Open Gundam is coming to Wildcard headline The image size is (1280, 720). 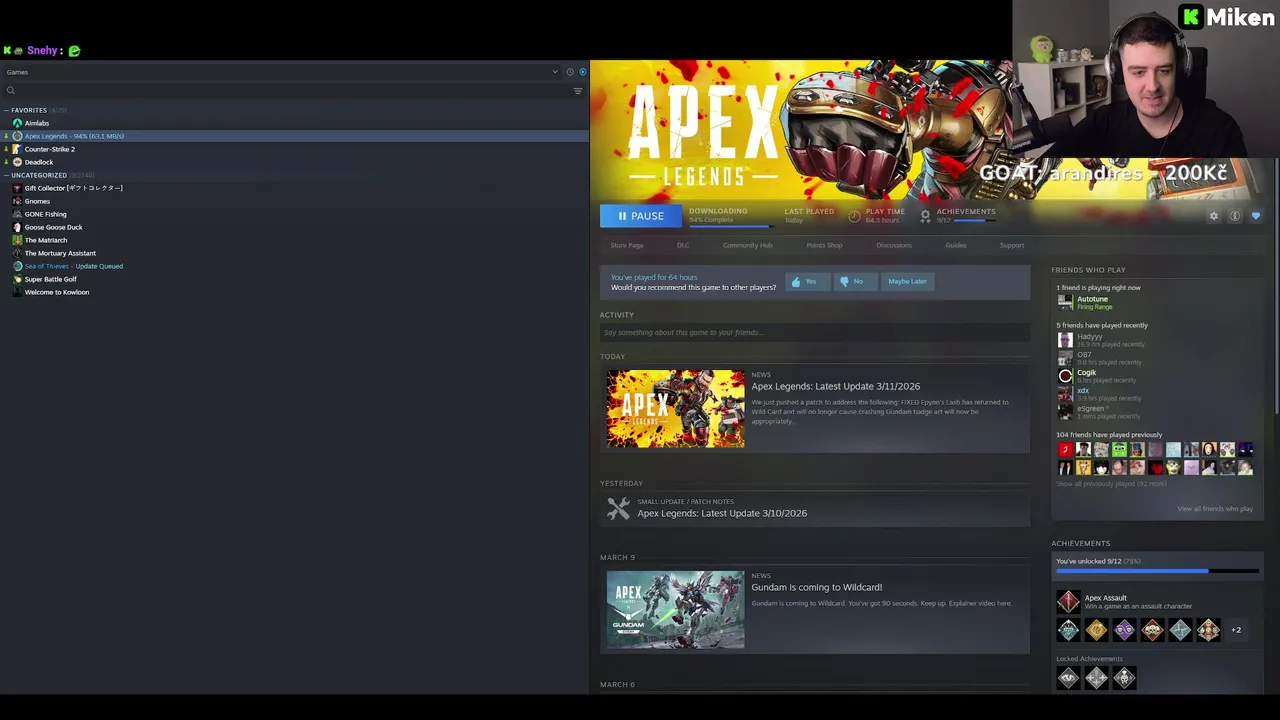816,587
